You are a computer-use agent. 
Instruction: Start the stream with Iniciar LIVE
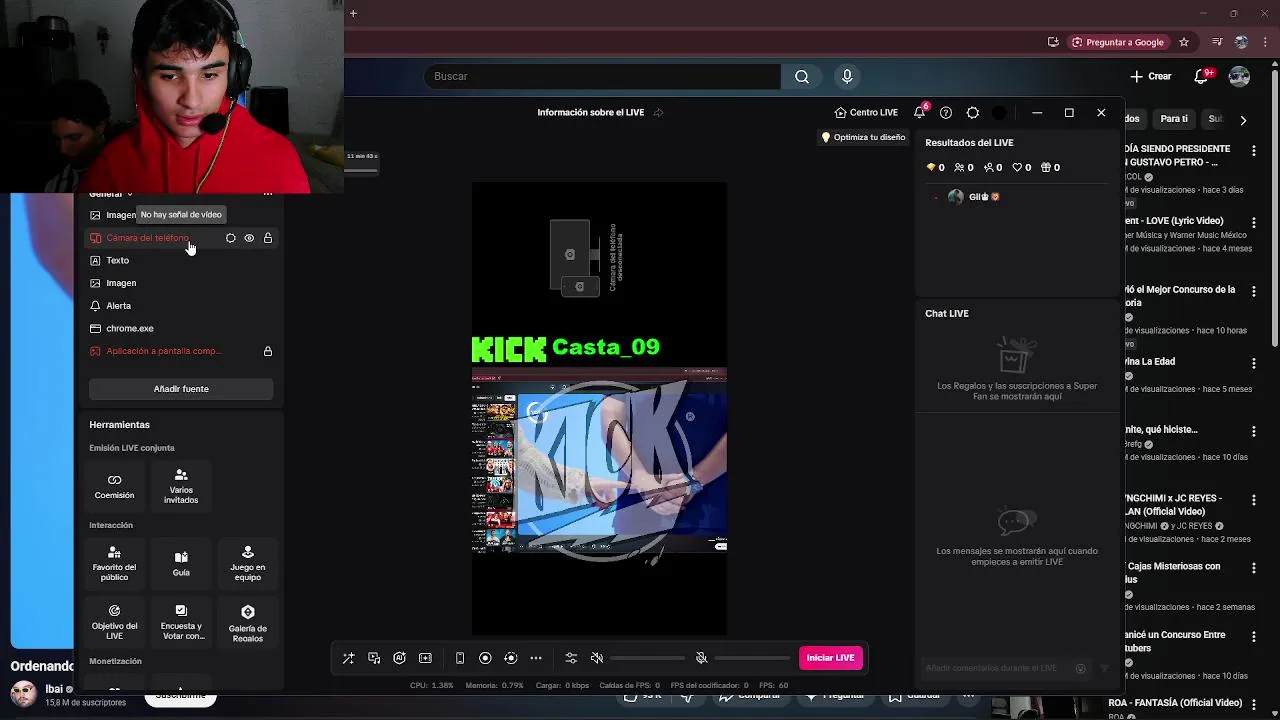tap(830, 658)
